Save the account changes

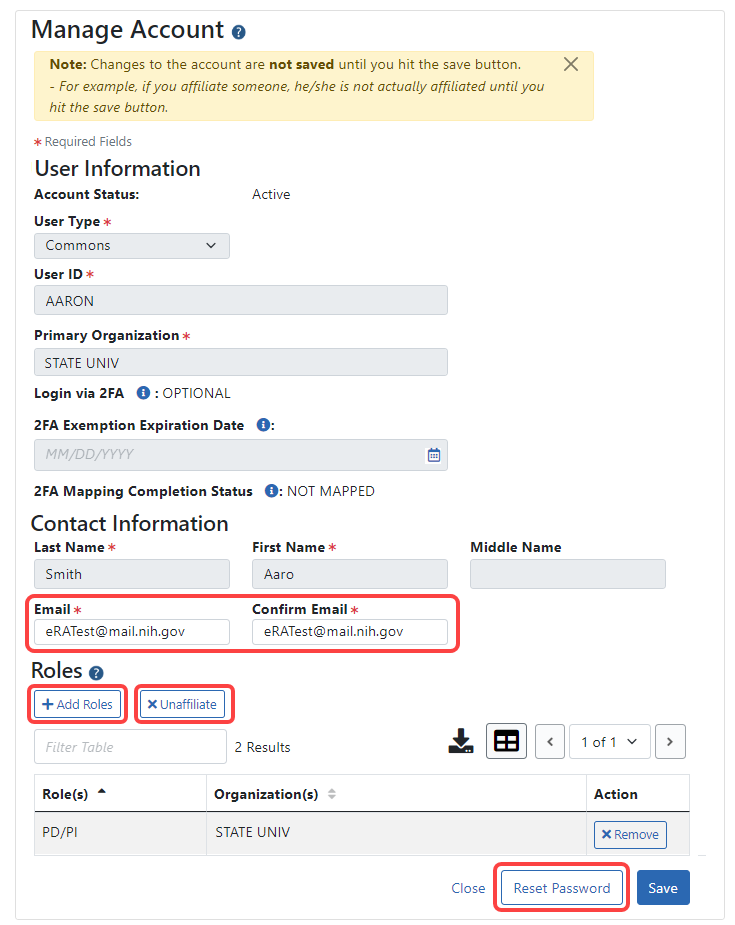(x=663, y=888)
